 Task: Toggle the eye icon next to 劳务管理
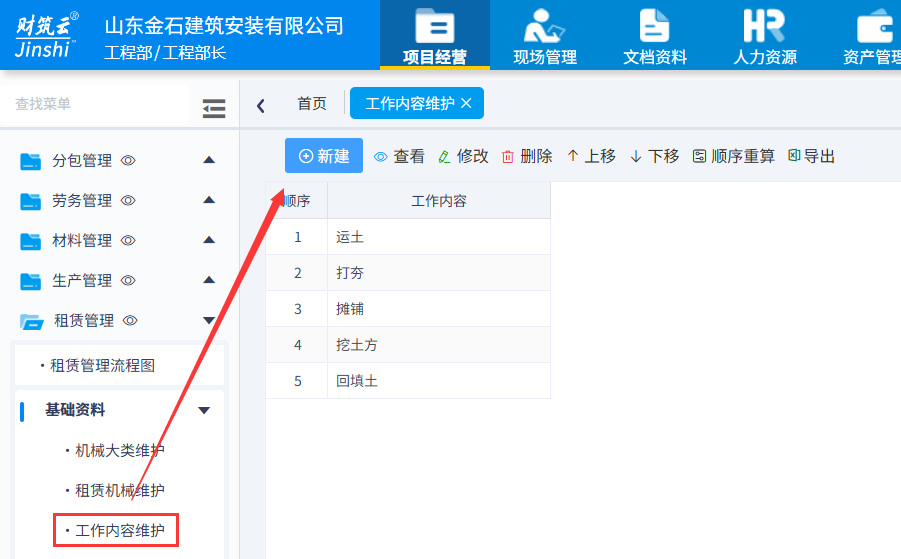tap(128, 201)
